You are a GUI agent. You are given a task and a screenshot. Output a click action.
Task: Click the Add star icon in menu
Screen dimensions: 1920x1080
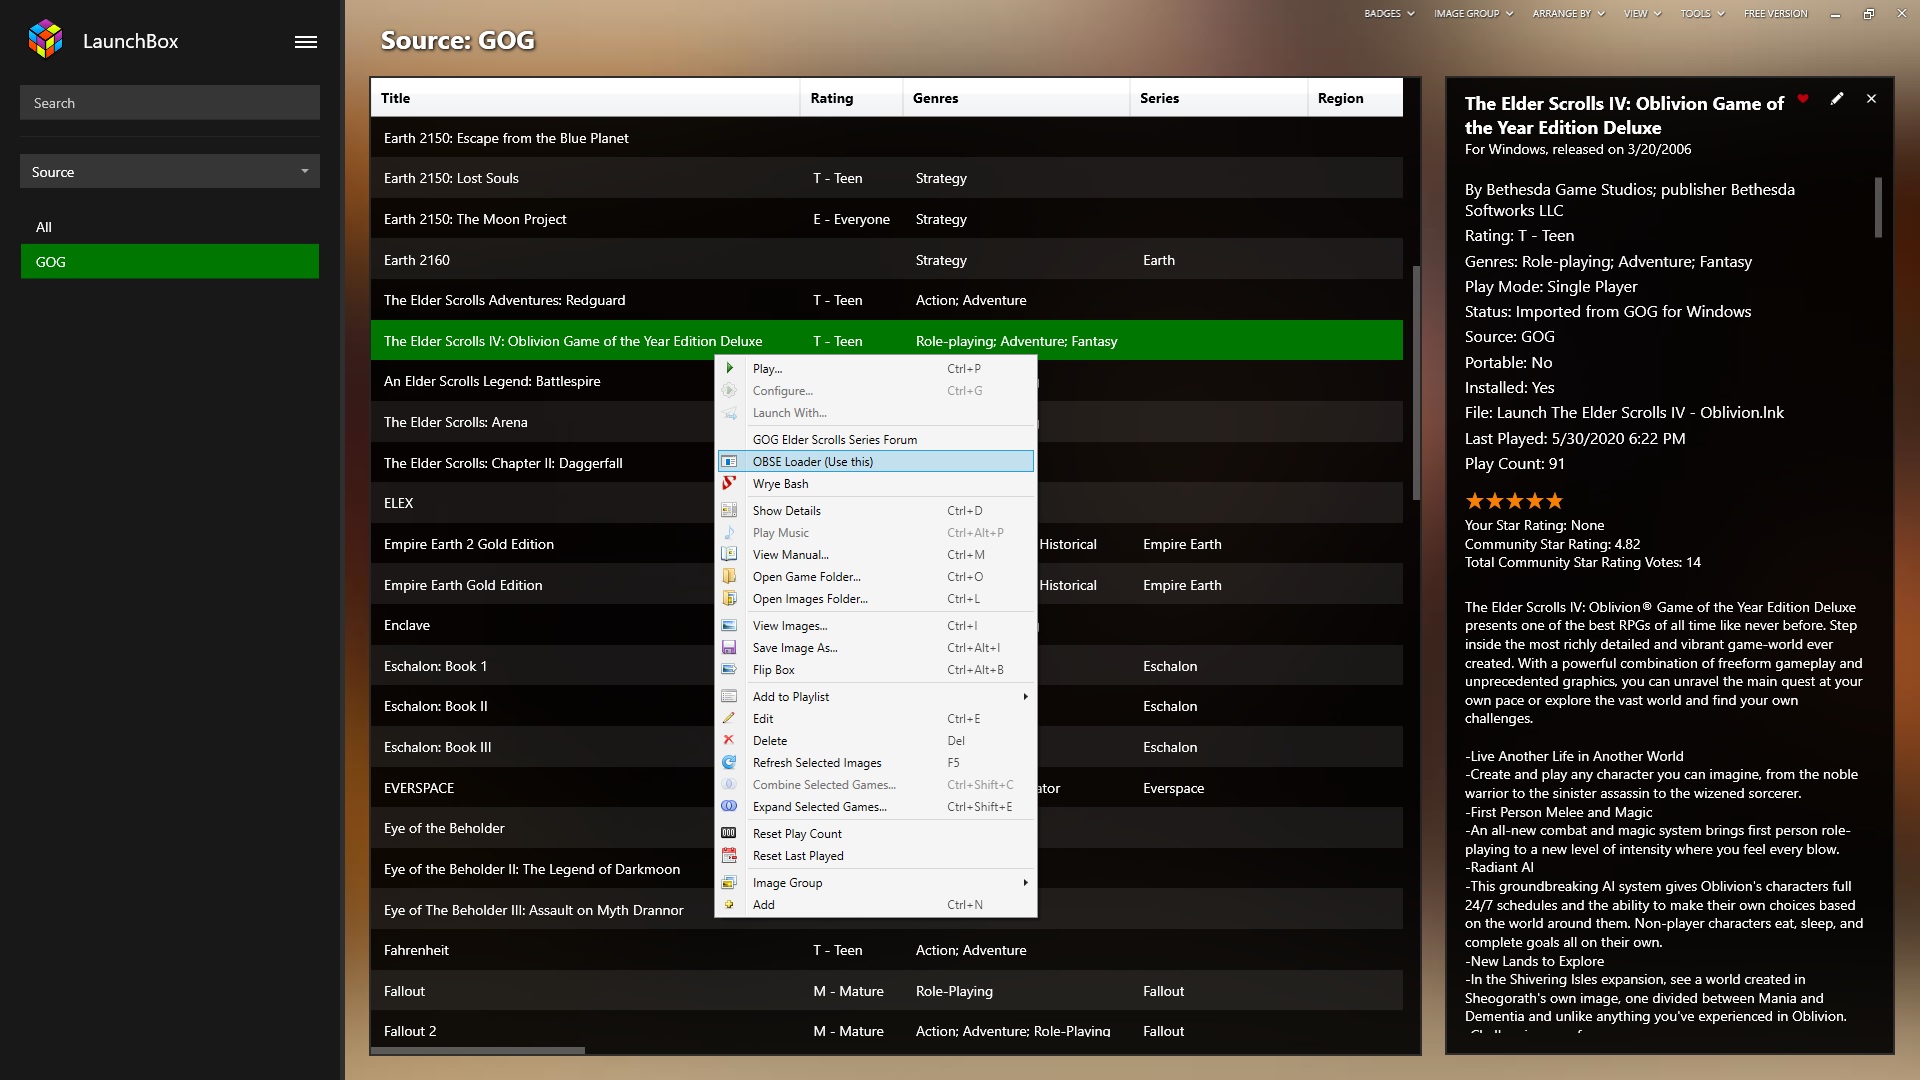tap(729, 904)
